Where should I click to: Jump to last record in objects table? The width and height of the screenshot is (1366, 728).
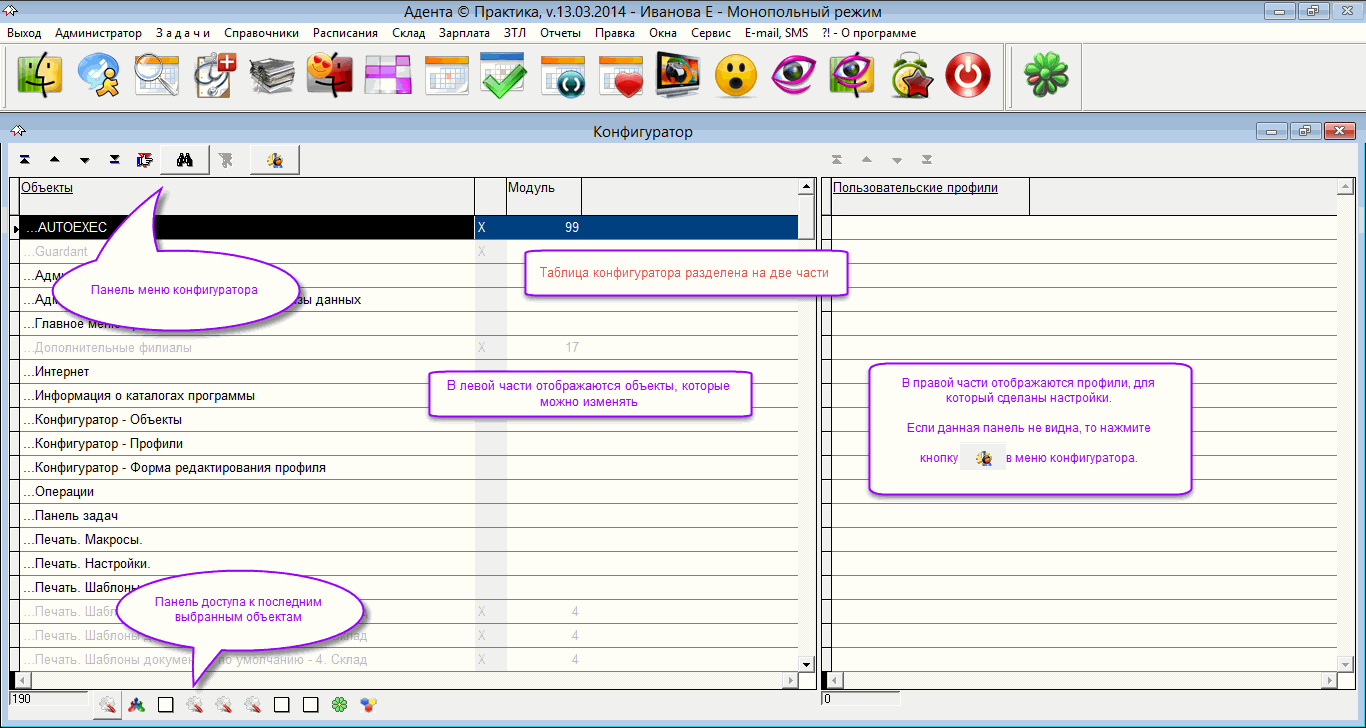coord(115,160)
